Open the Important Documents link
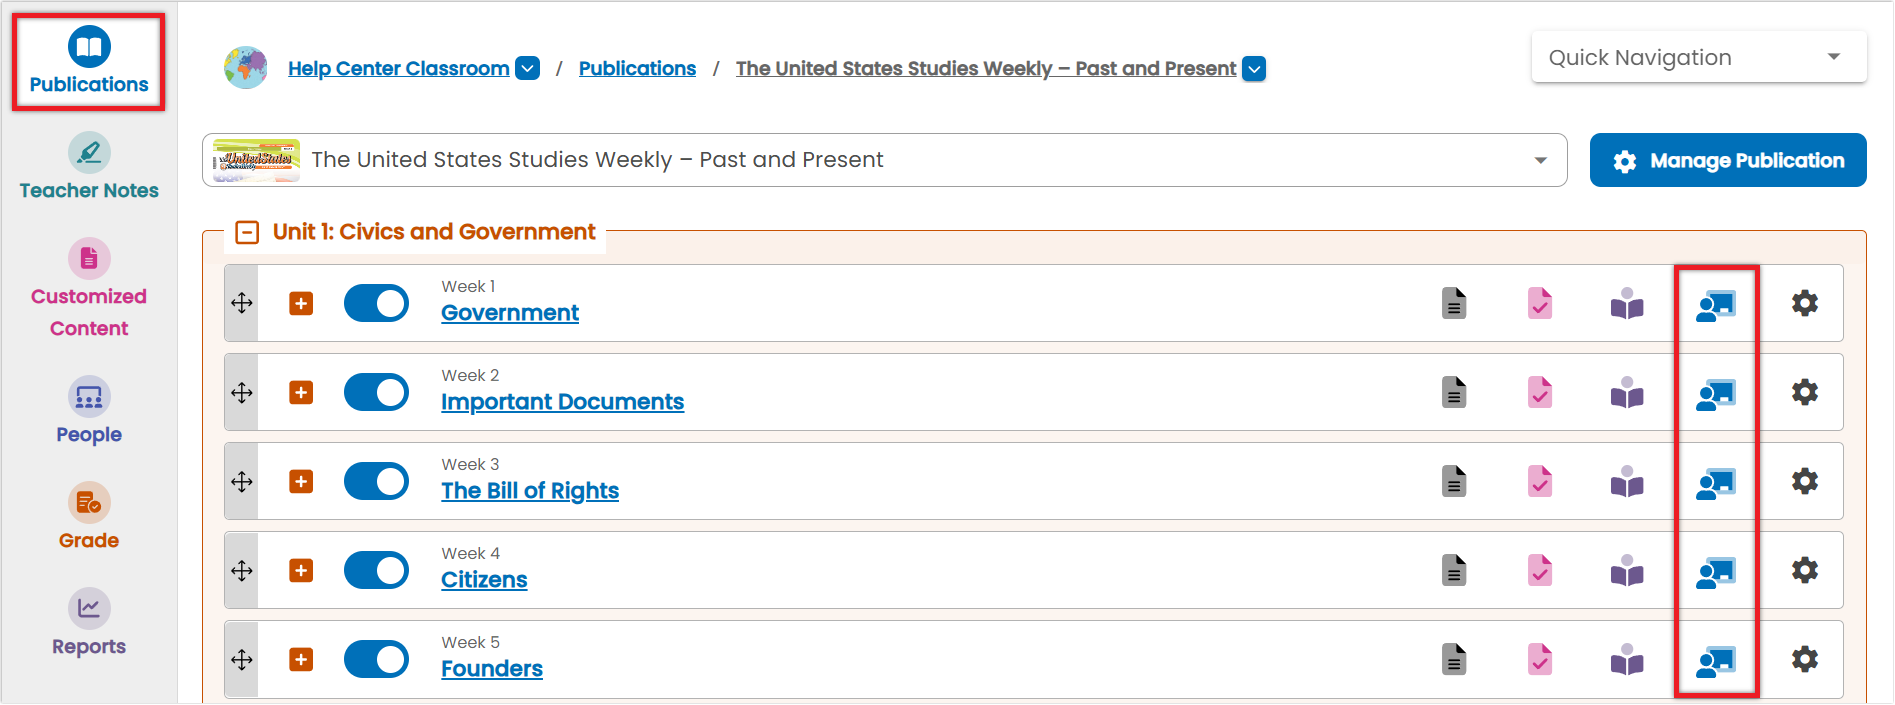 pos(562,402)
